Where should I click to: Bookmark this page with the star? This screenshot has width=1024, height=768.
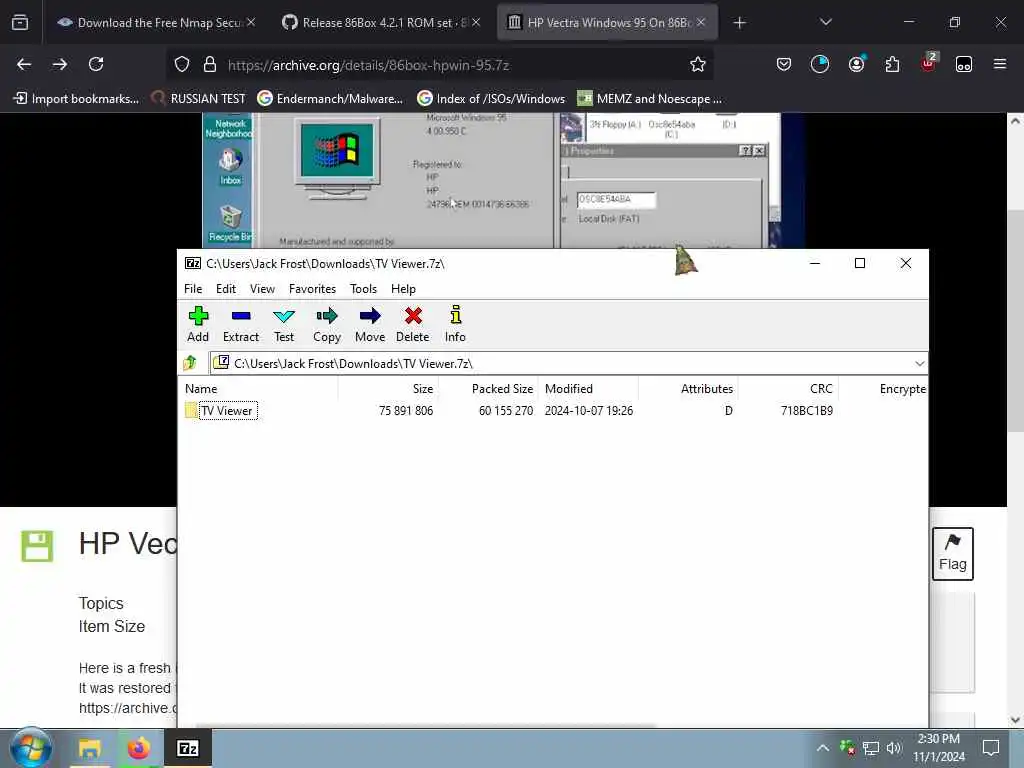pos(697,64)
